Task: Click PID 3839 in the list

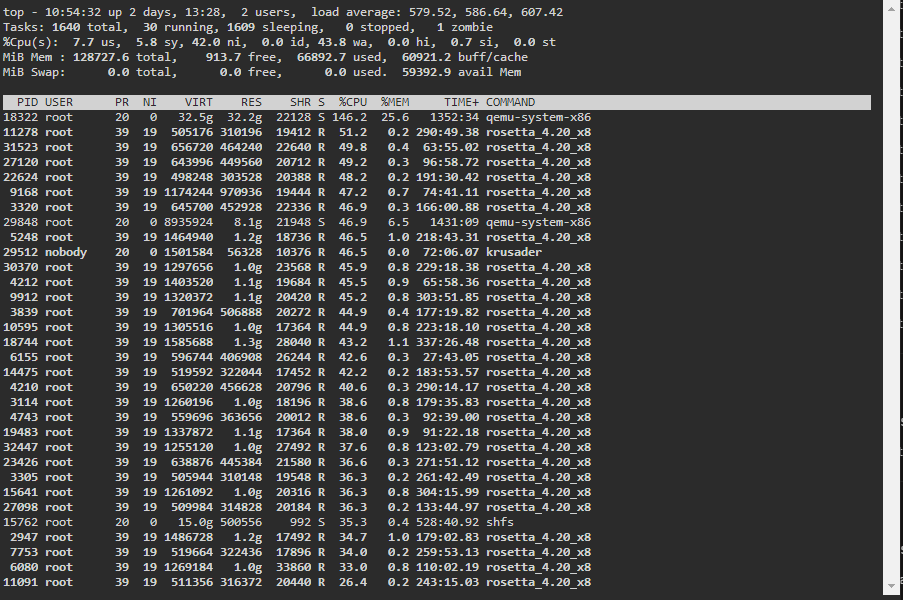Action: [x=24, y=312]
